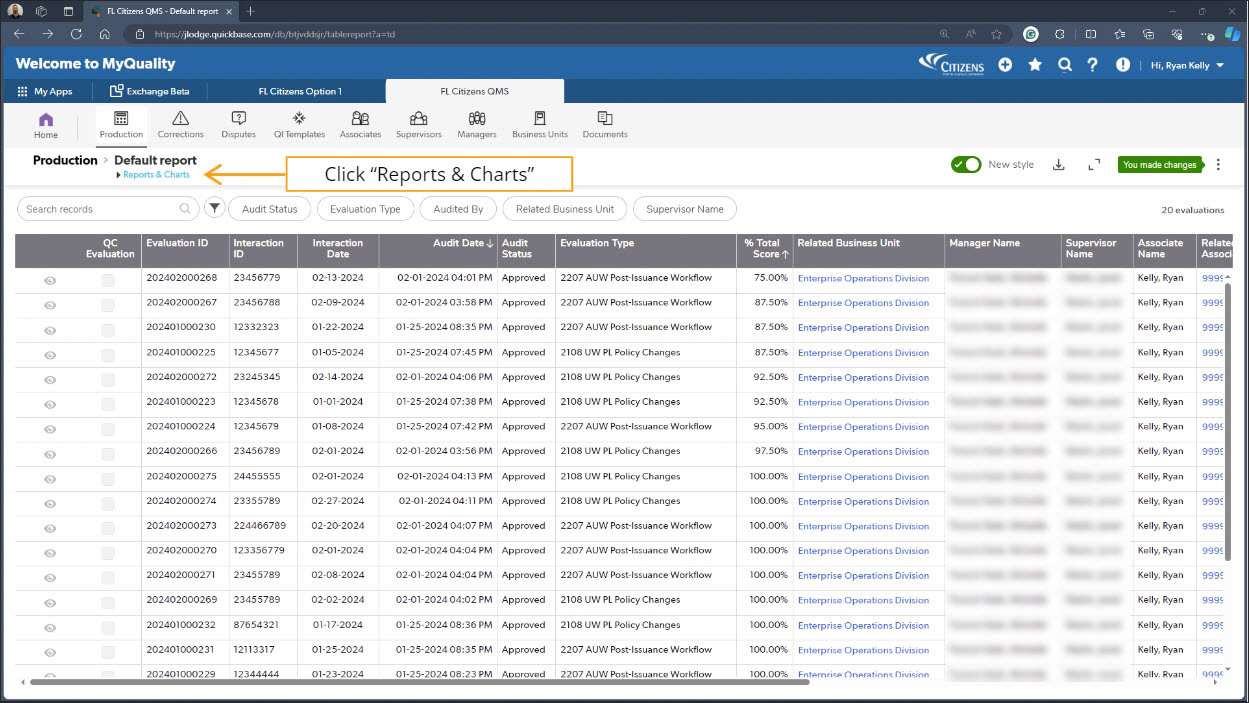Image resolution: width=1249 pixels, height=703 pixels.
Task: View record 202402000267 eye icon
Action: coord(50,305)
